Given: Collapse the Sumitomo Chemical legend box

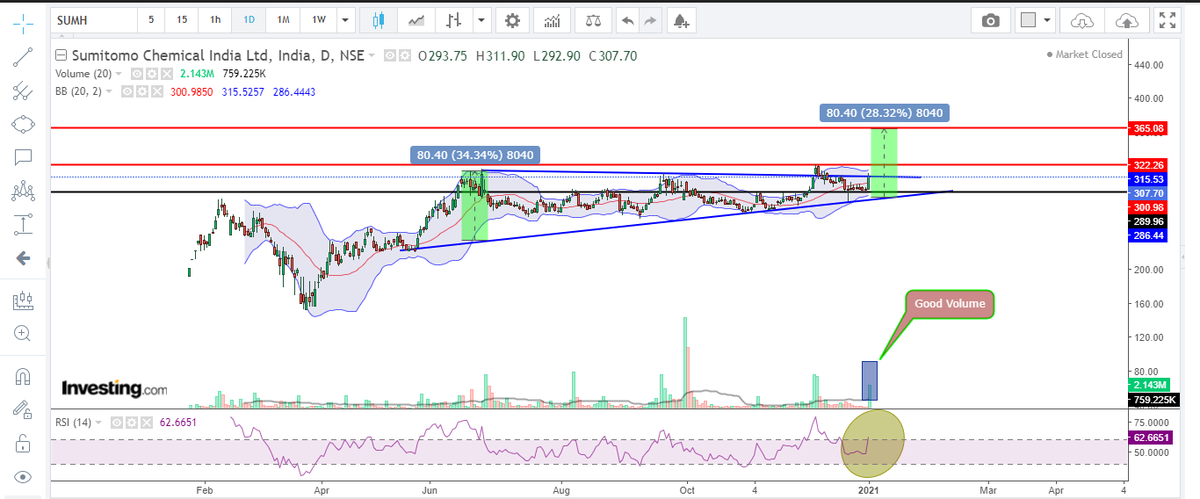Looking at the screenshot, I should pyautogui.click(x=61, y=56).
